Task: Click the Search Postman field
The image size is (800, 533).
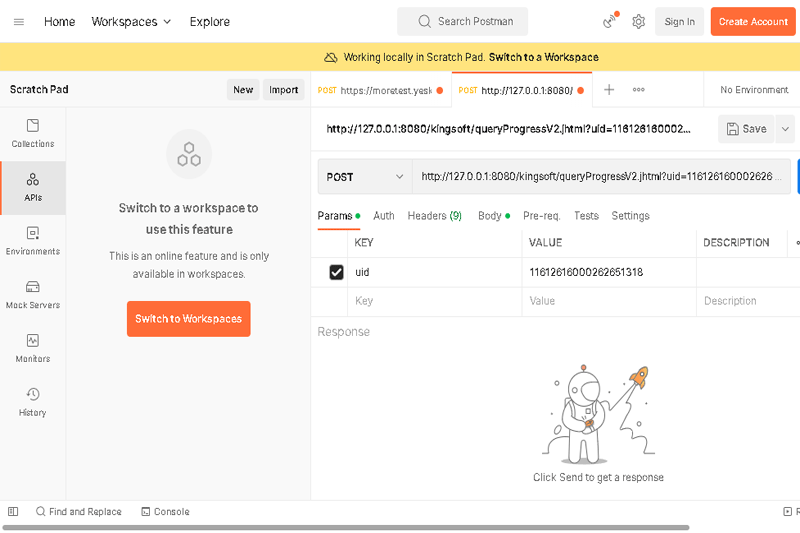Action: click(462, 22)
